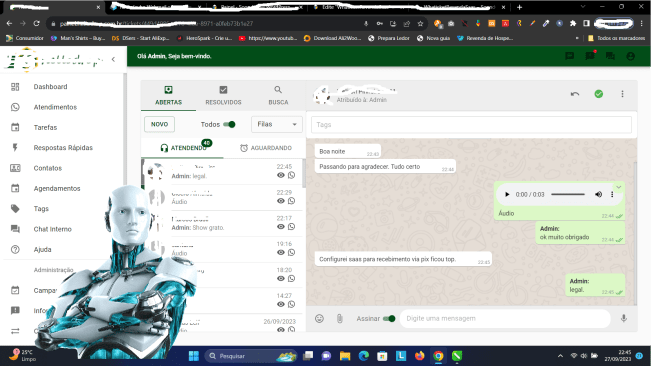651x366 pixels.
Task: Open the Windows Start menu
Action: coord(193,356)
